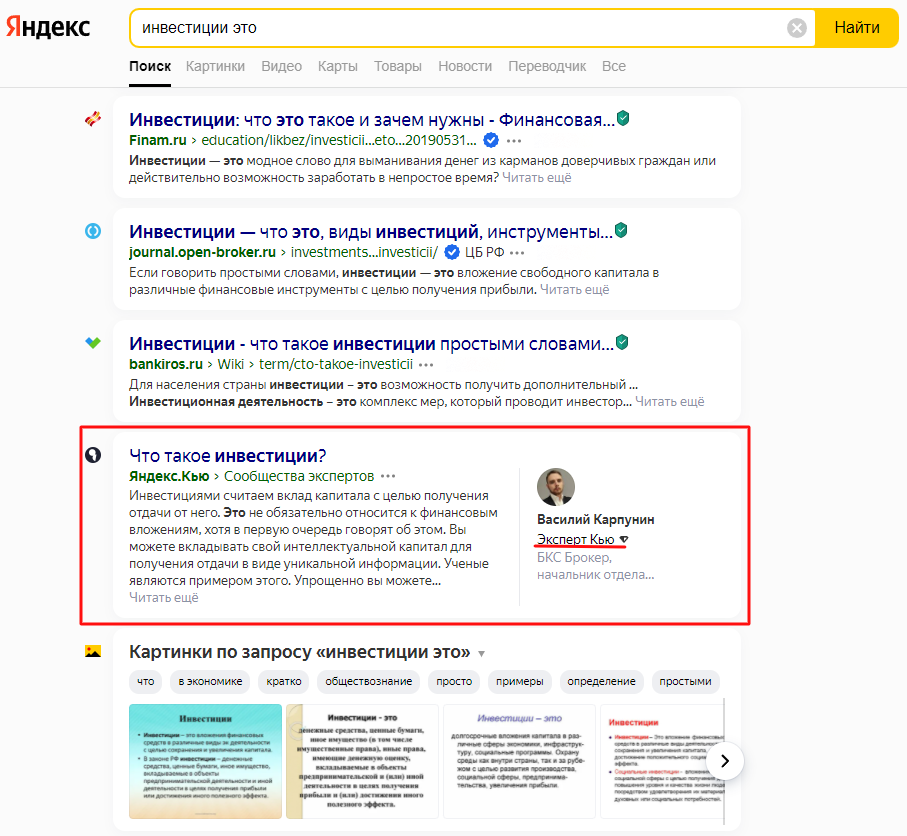Open the Товары tab
The image size is (907, 836).
(x=397, y=67)
